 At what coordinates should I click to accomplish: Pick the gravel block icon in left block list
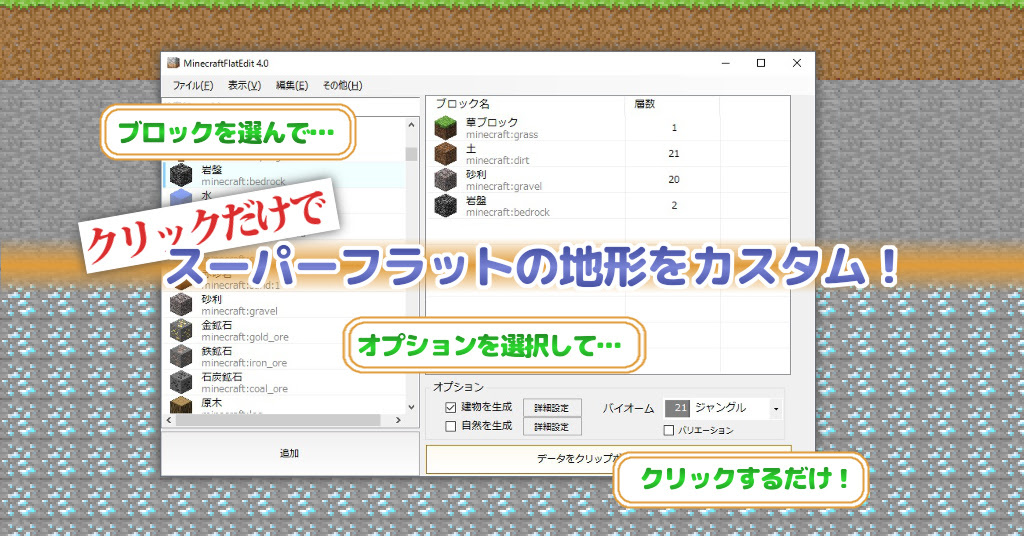pos(181,304)
